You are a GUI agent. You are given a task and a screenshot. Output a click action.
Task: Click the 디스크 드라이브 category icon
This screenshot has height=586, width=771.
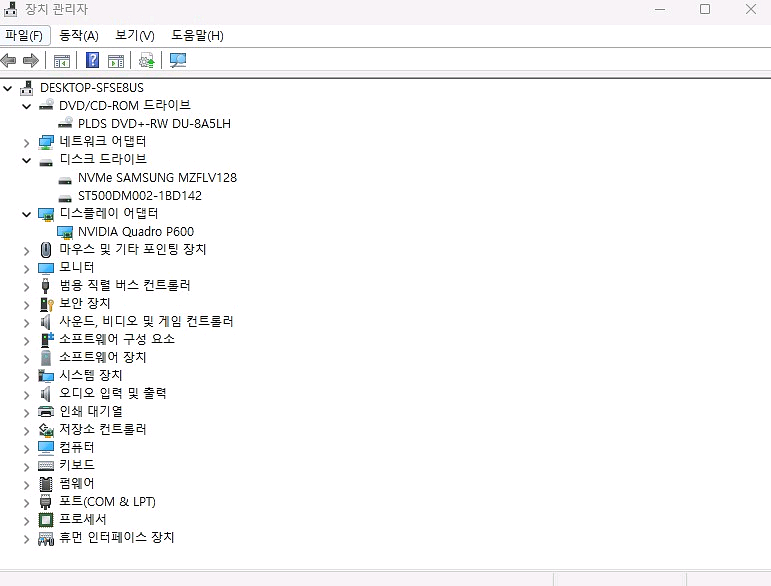(x=46, y=162)
